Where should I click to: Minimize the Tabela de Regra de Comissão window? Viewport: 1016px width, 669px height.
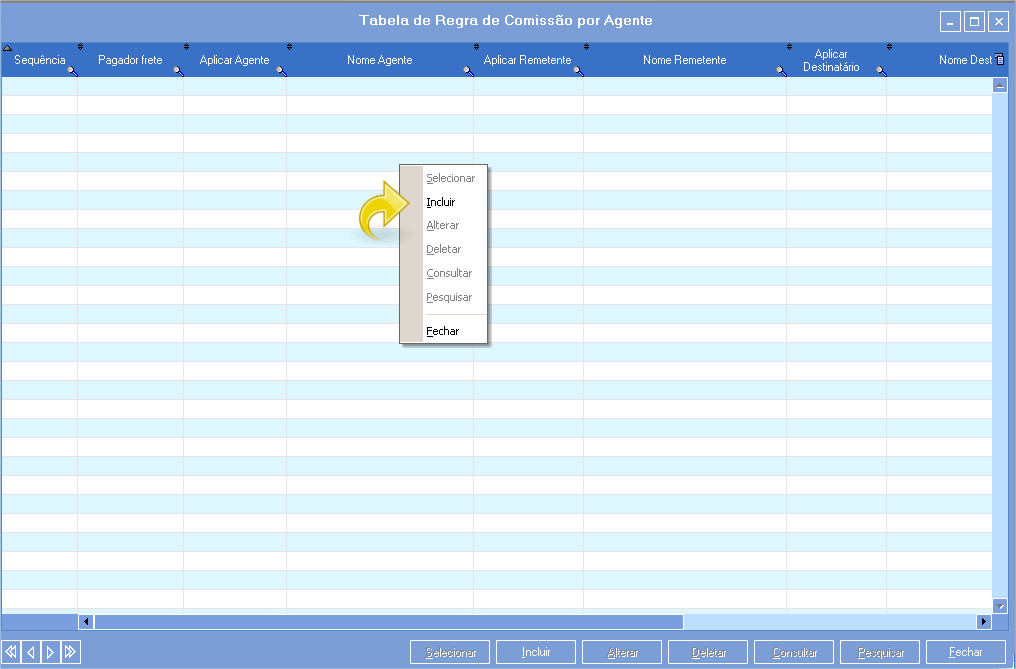point(950,21)
